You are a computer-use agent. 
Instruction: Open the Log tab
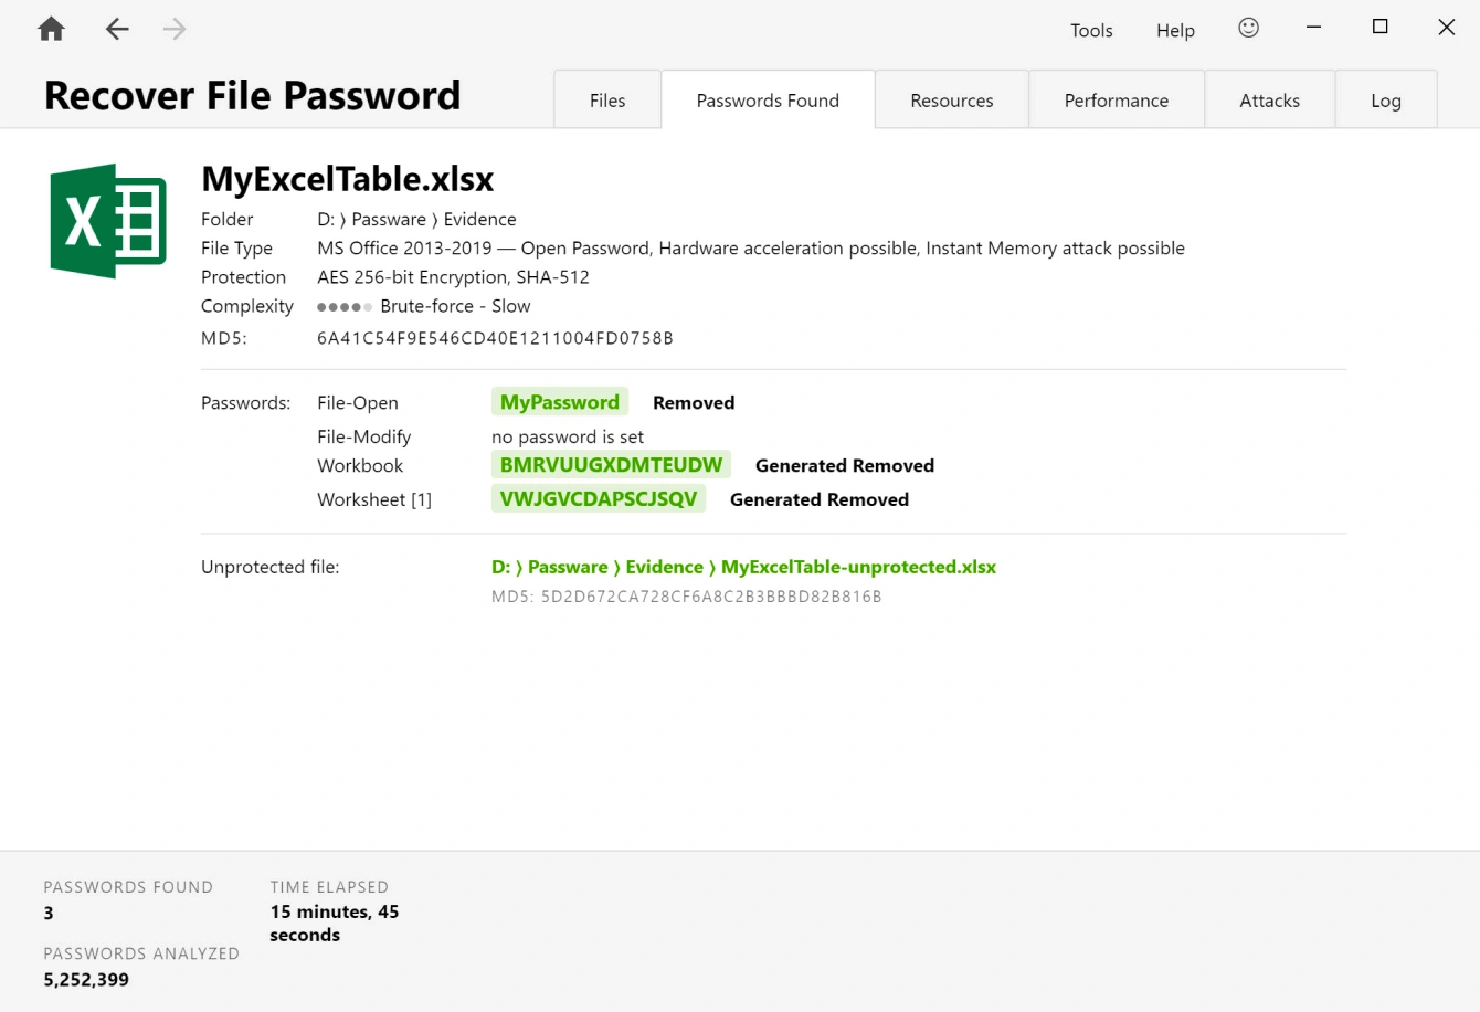(x=1385, y=100)
